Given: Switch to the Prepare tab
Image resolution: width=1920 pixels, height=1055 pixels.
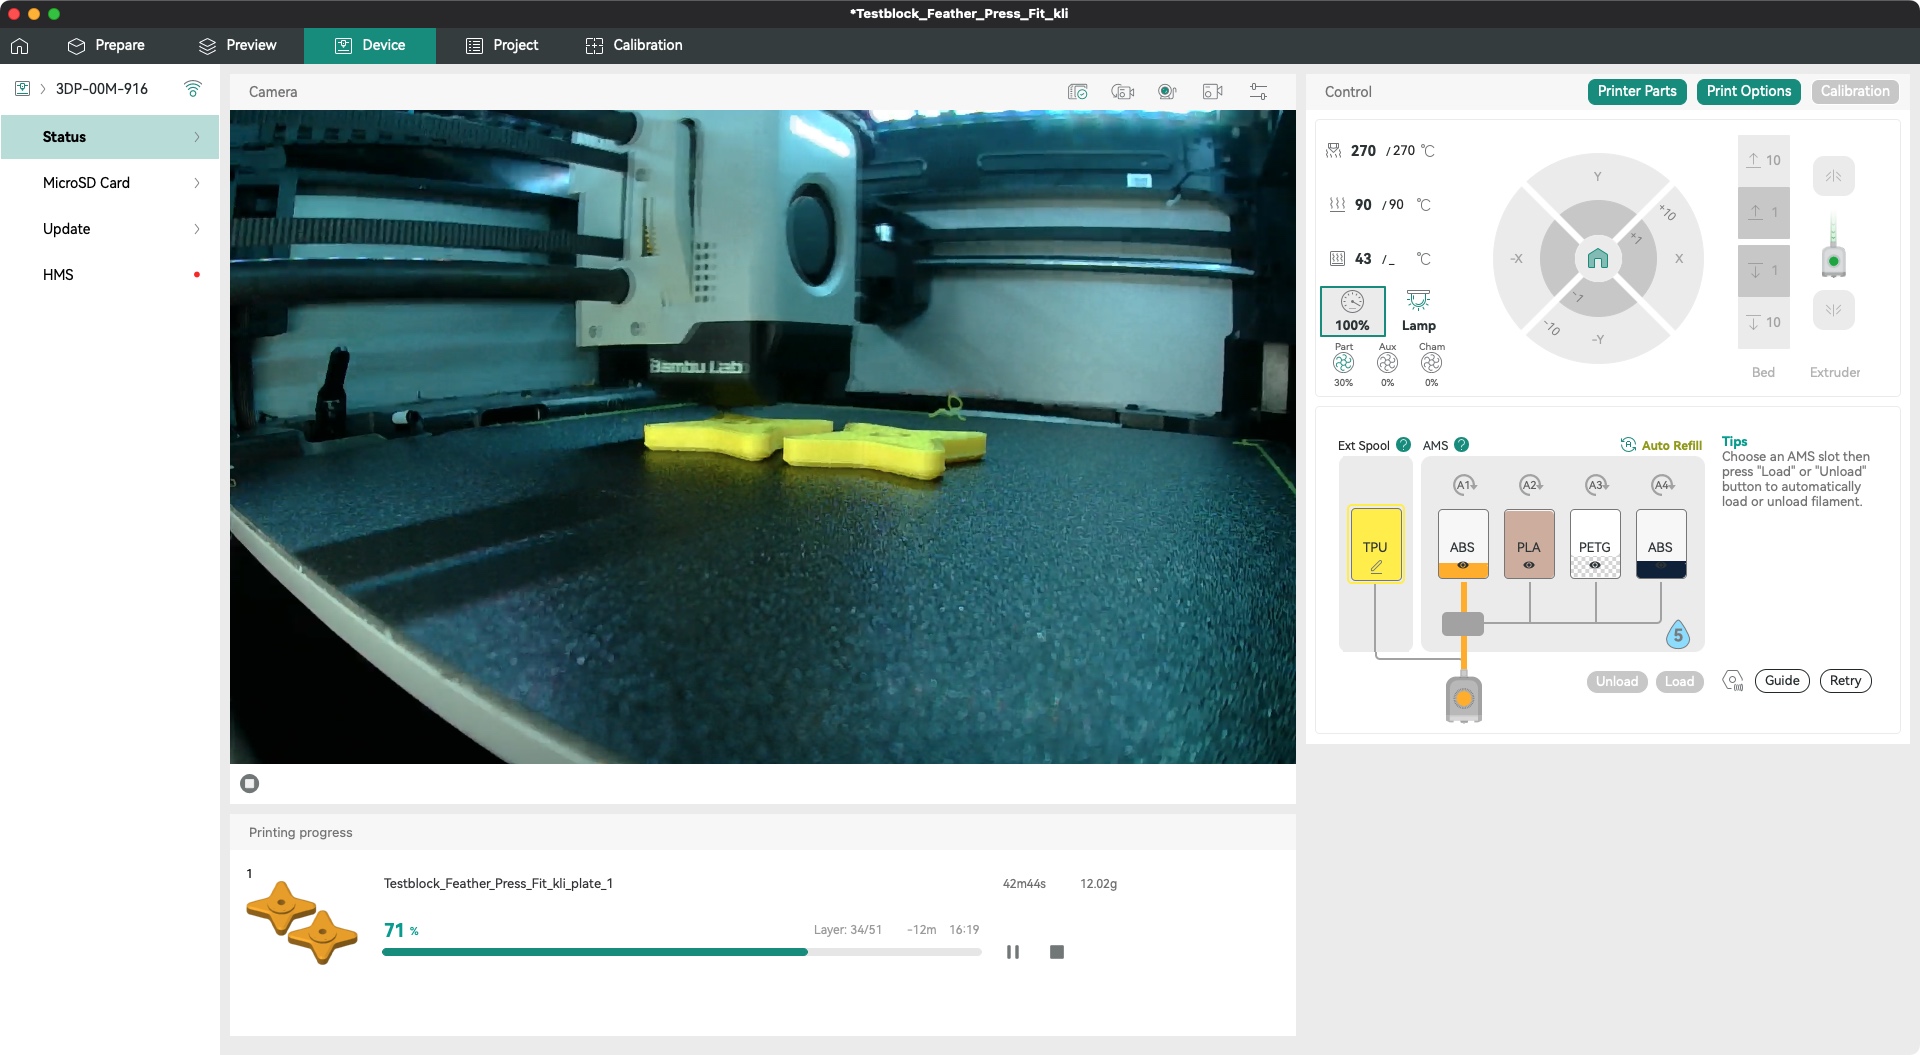Looking at the screenshot, I should tap(106, 46).
